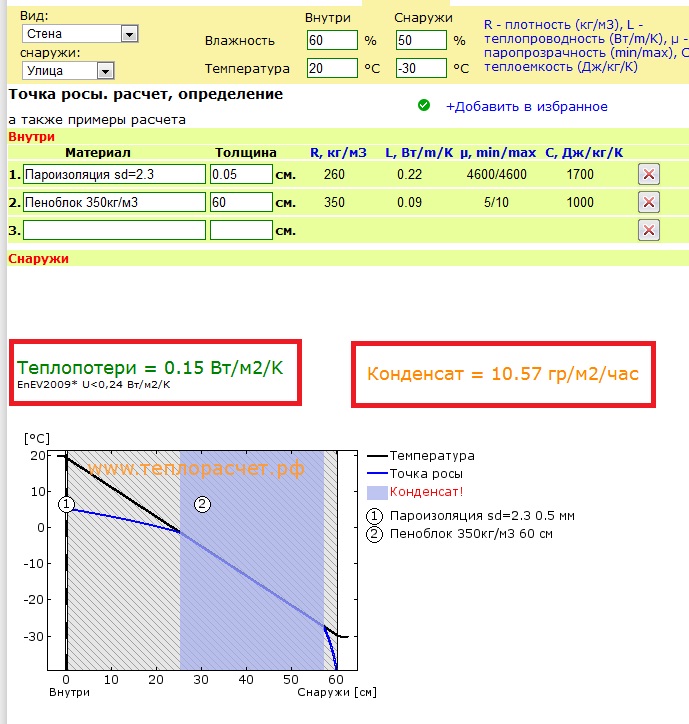Screen dimensions: 689x724
Task: Click the L, Вт/m/K column header
Action: [419, 153]
